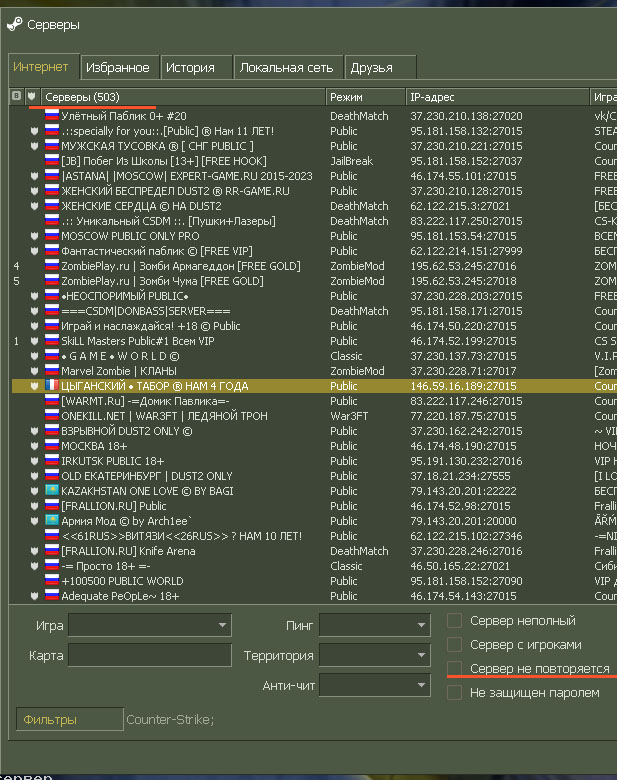Enable the Сервер с игроками checkbox
Image resolution: width=617 pixels, height=780 pixels.
coord(454,644)
